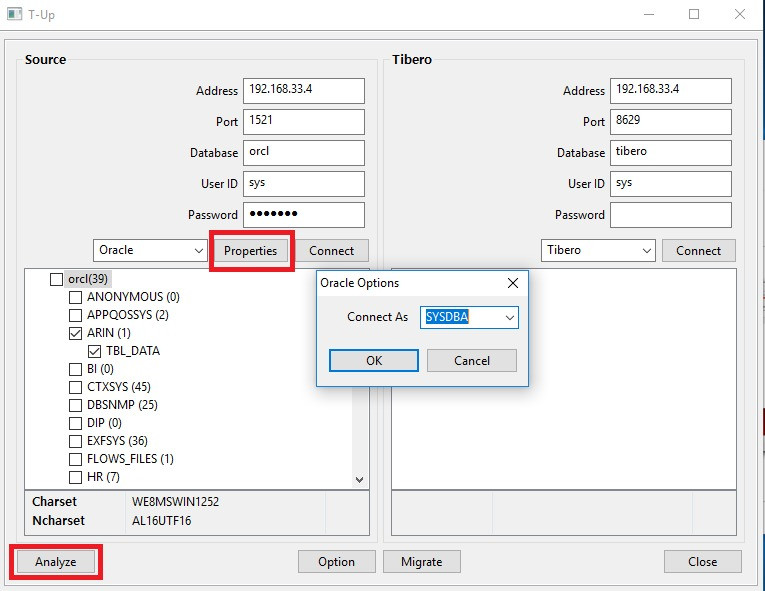Click the Tibero Address input field
This screenshot has width=765, height=591.
(671, 91)
